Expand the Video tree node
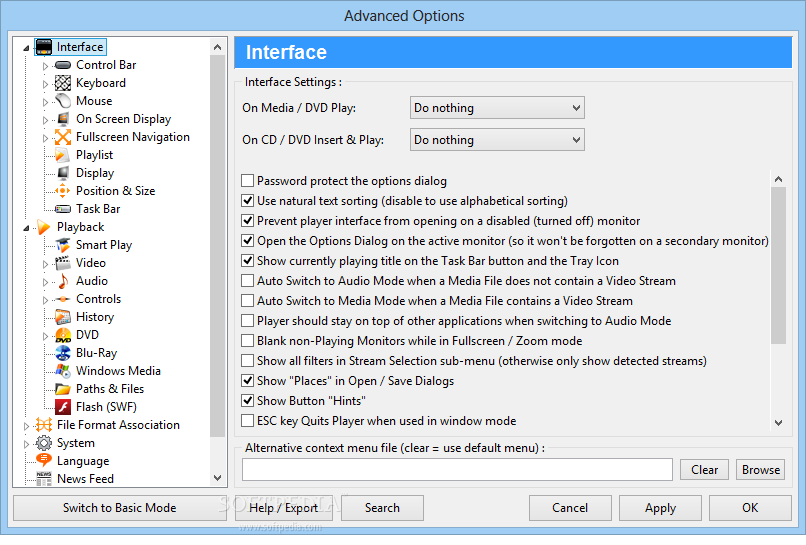The image size is (806, 545). [45, 264]
